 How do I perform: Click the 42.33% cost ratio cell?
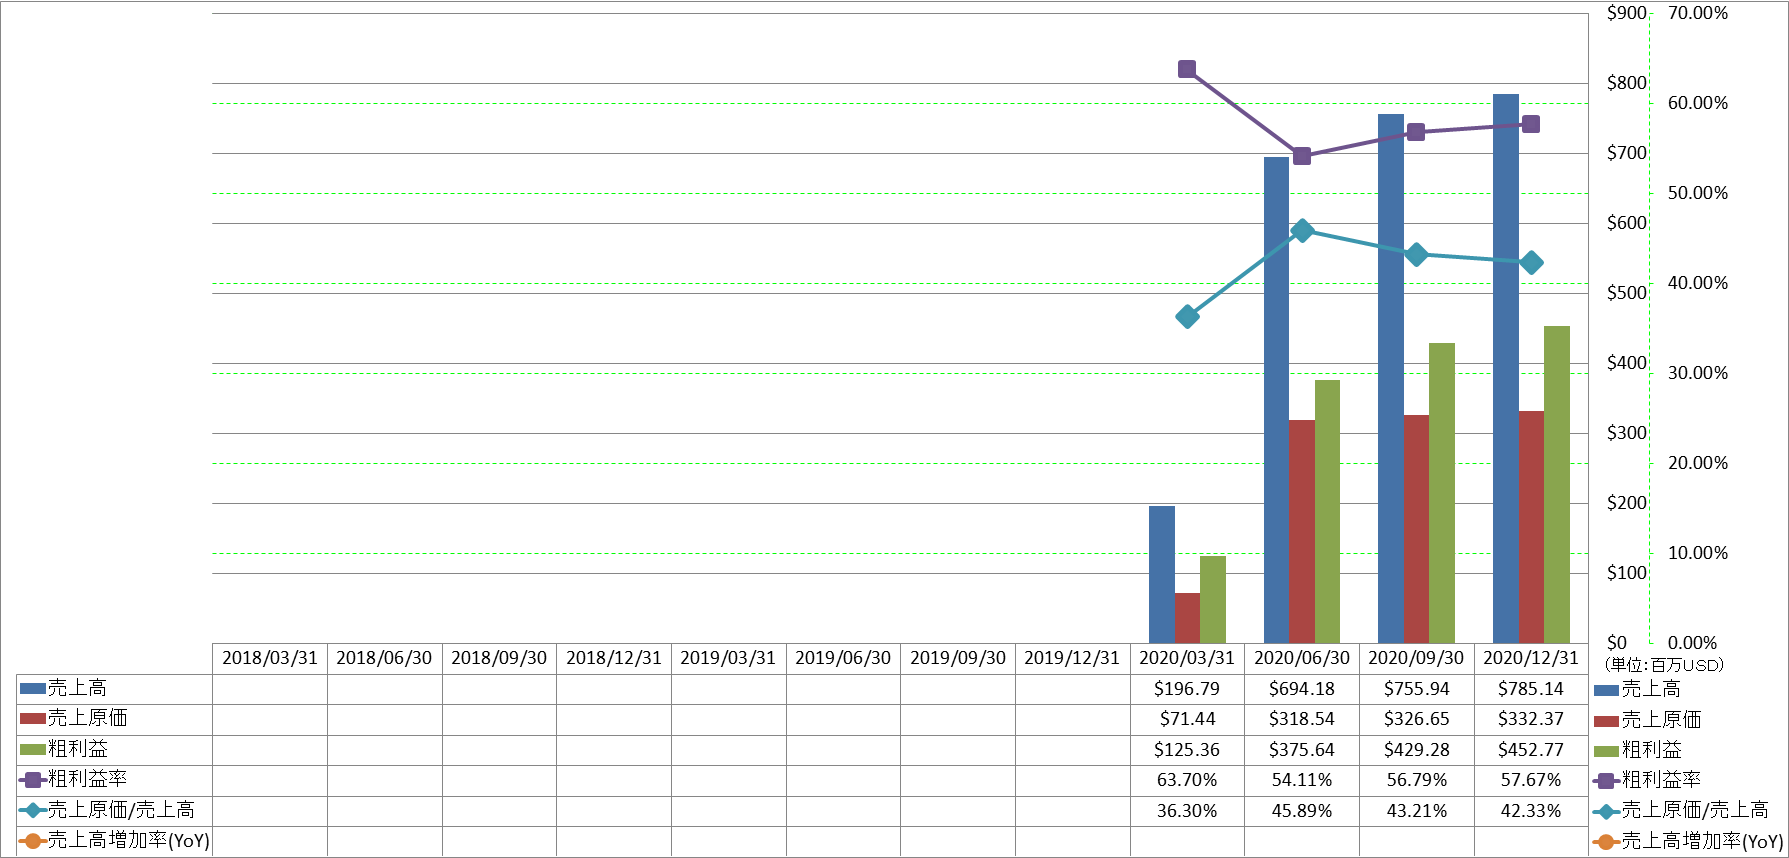click(x=1531, y=811)
